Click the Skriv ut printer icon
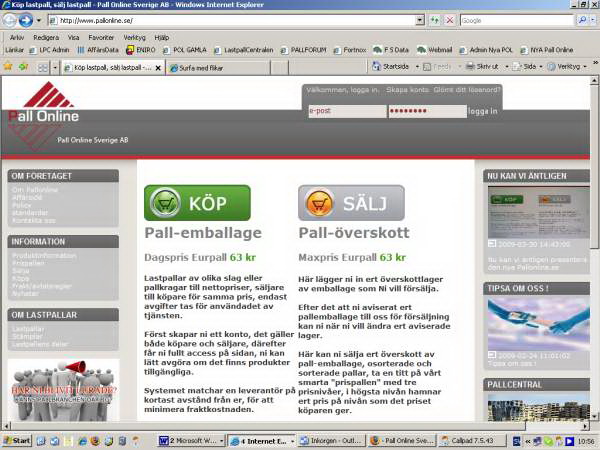Image resolution: width=600 pixels, height=450 pixels. pos(470,67)
